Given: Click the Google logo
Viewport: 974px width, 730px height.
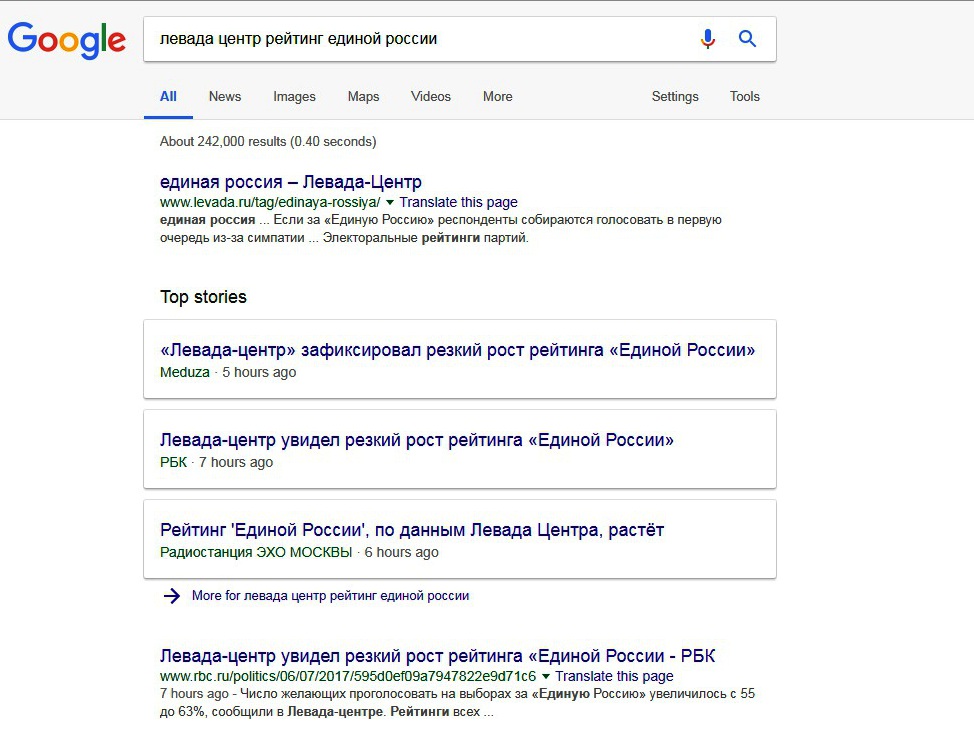Looking at the screenshot, I should [x=66, y=40].
